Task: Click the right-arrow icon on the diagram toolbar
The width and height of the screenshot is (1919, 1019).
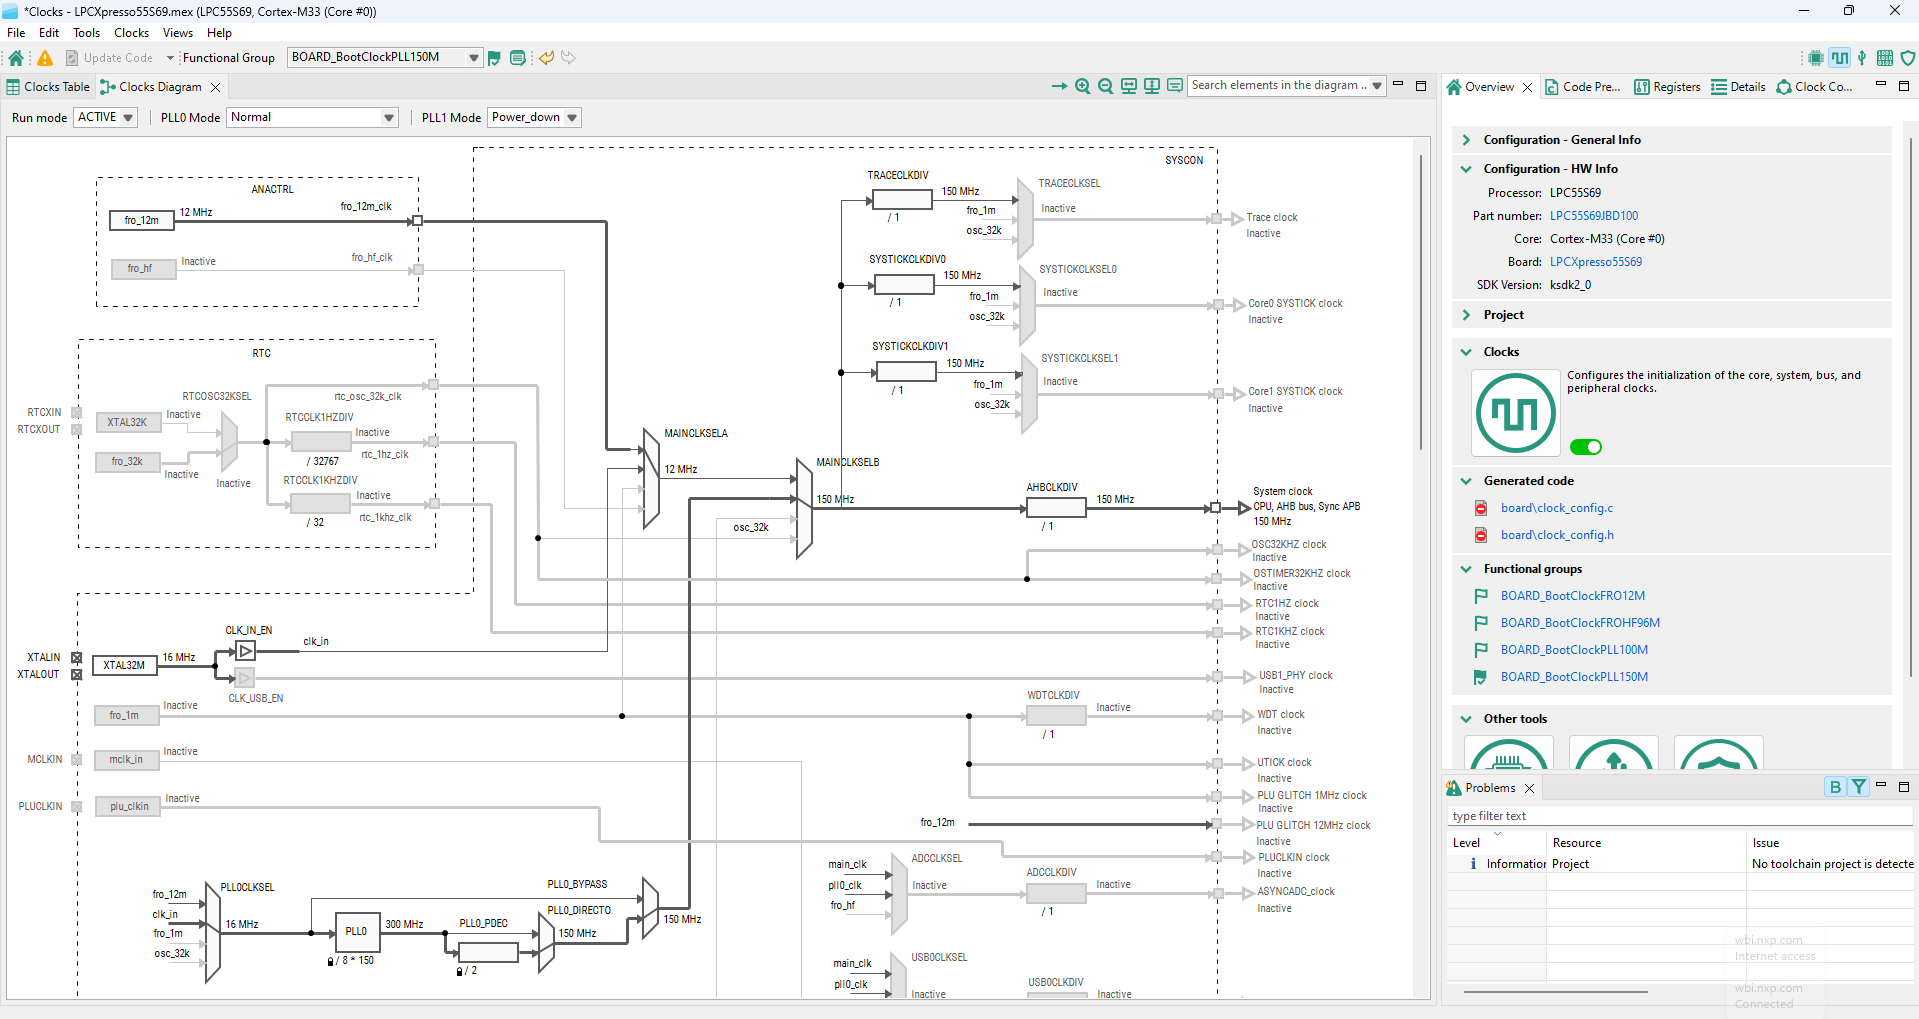Action: point(1059,86)
